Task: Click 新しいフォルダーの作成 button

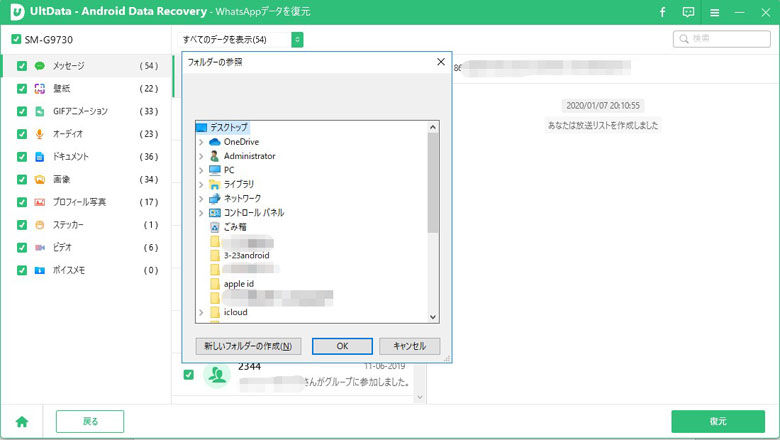Action: (248, 346)
